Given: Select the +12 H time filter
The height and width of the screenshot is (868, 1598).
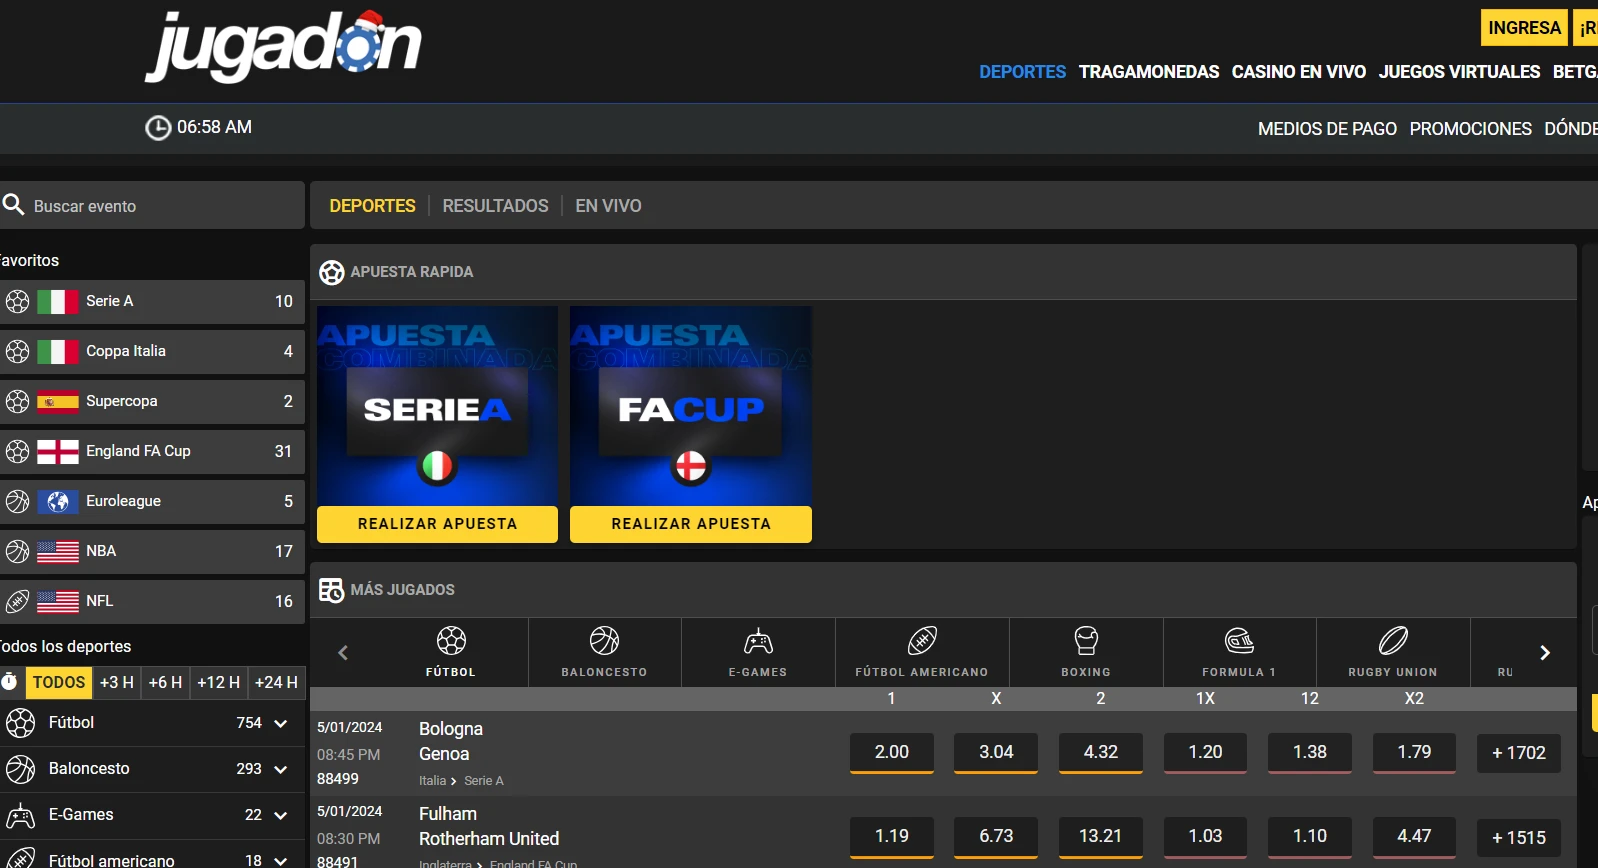Looking at the screenshot, I should [x=218, y=682].
